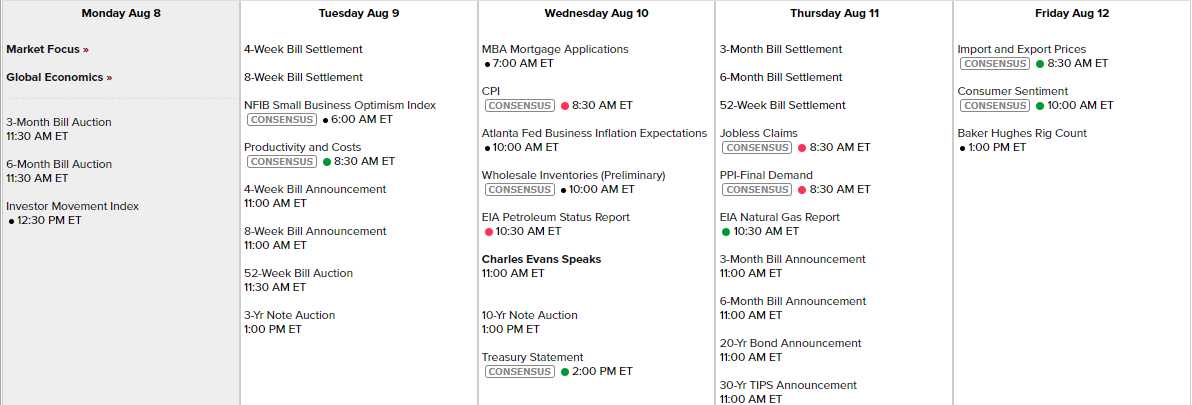This screenshot has width=1192, height=405.
Task: Open the Charles Evans Speaks event
Action: (x=541, y=259)
